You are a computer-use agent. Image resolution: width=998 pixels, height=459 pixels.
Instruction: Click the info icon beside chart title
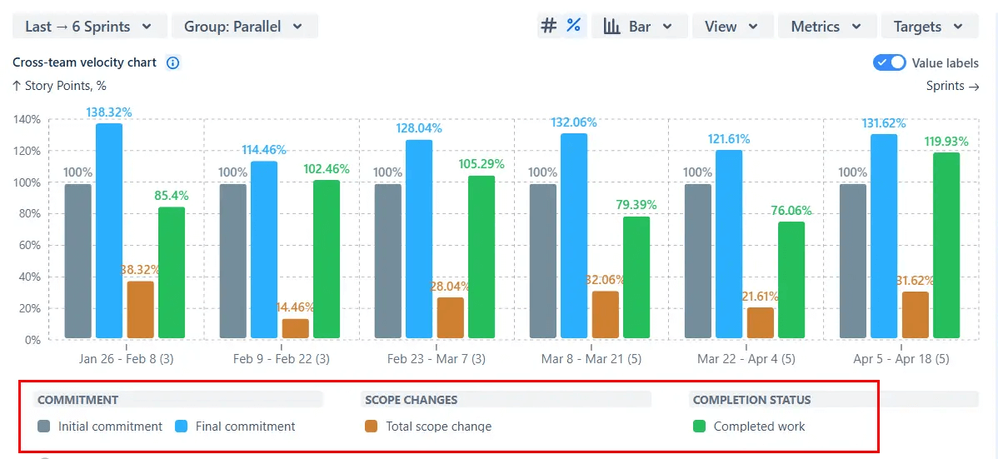coord(172,63)
